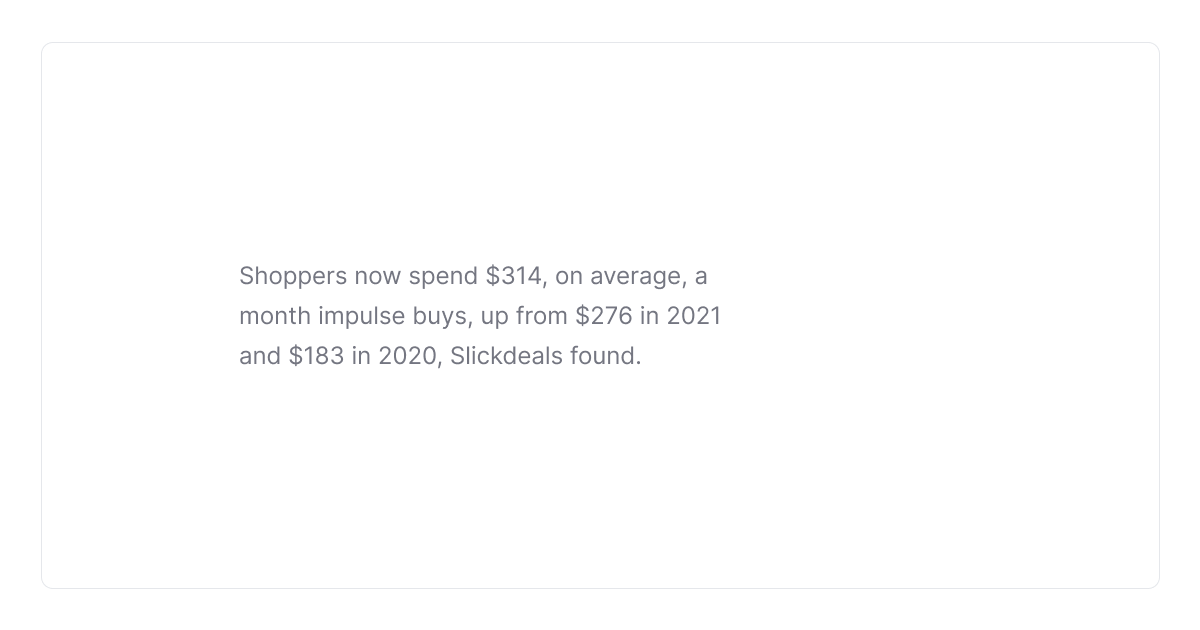Click the "$183" amount in the text

click(316, 356)
